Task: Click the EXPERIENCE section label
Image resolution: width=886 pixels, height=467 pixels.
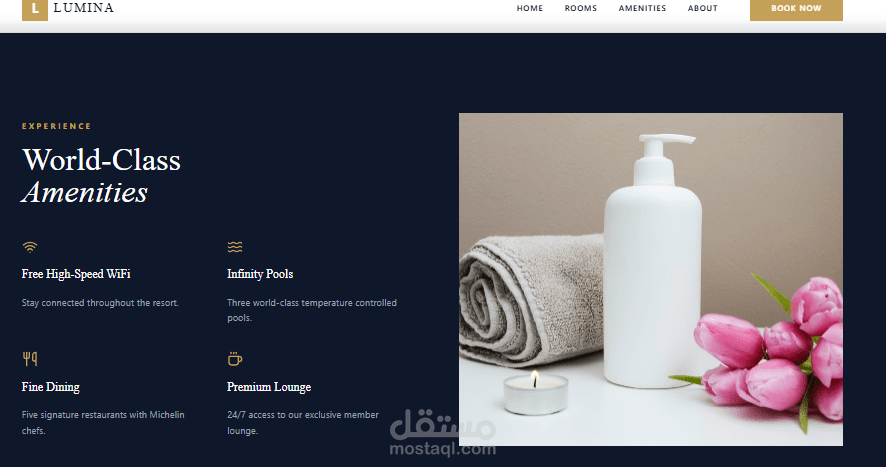Action: [57, 126]
